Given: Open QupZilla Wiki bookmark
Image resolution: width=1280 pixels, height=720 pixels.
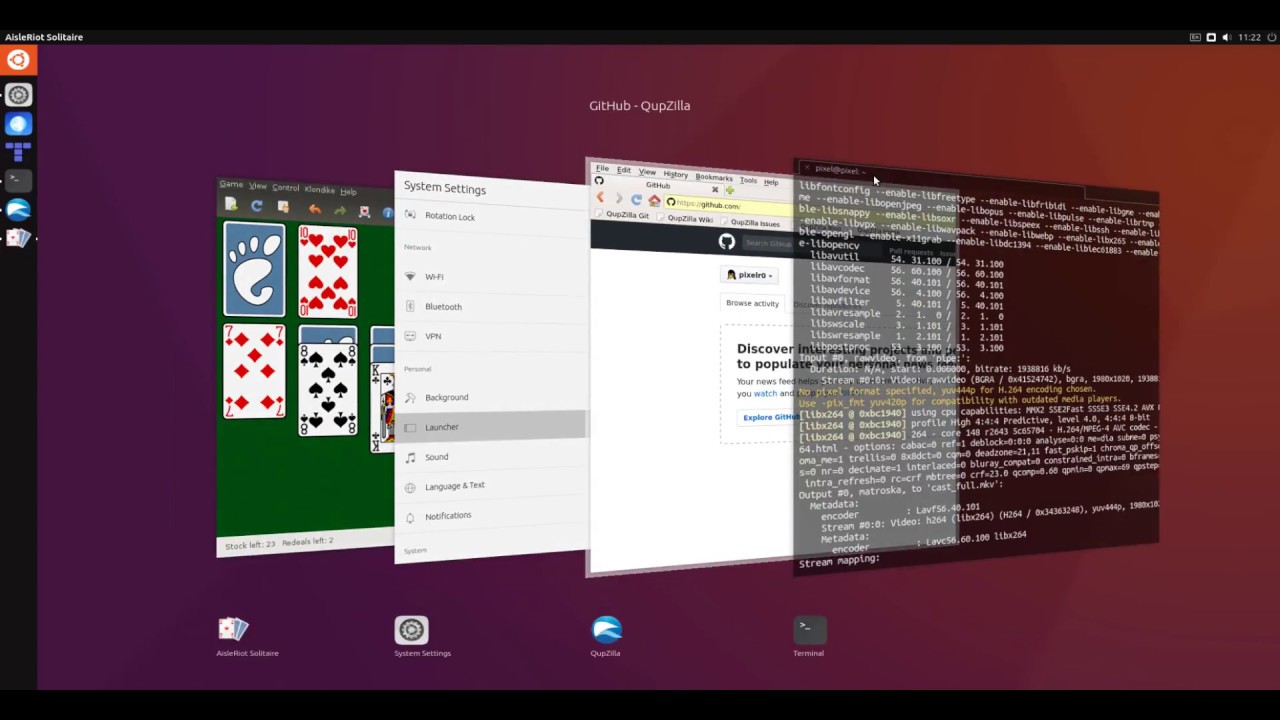Looking at the screenshot, I should pos(686,219).
